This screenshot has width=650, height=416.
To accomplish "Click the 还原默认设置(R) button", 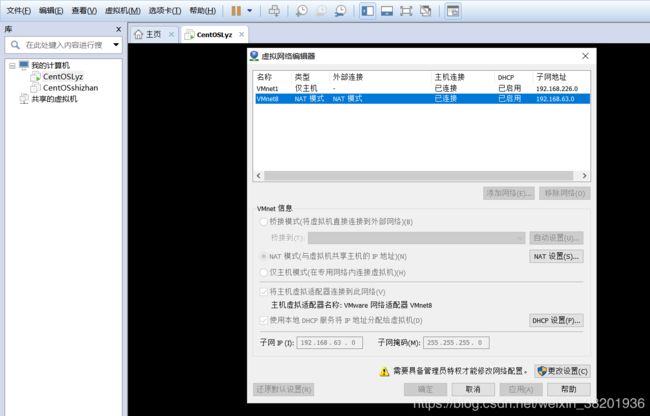I will (x=284, y=389).
